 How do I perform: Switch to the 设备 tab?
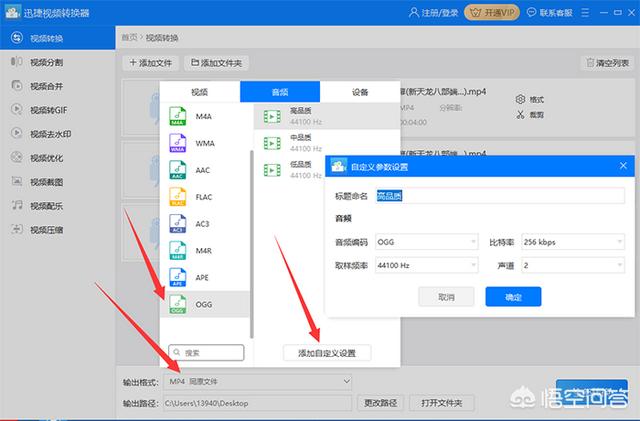click(x=360, y=92)
